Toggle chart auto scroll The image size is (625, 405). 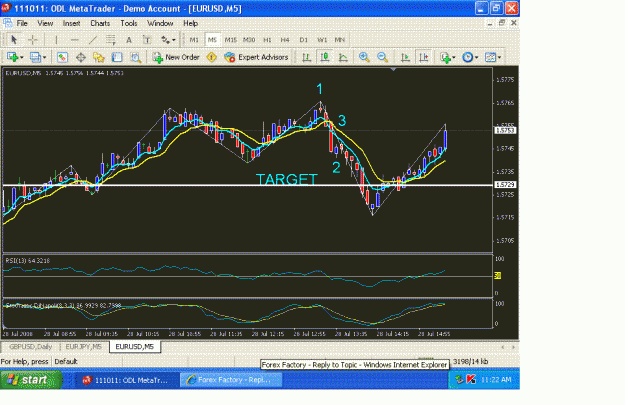coord(405,57)
